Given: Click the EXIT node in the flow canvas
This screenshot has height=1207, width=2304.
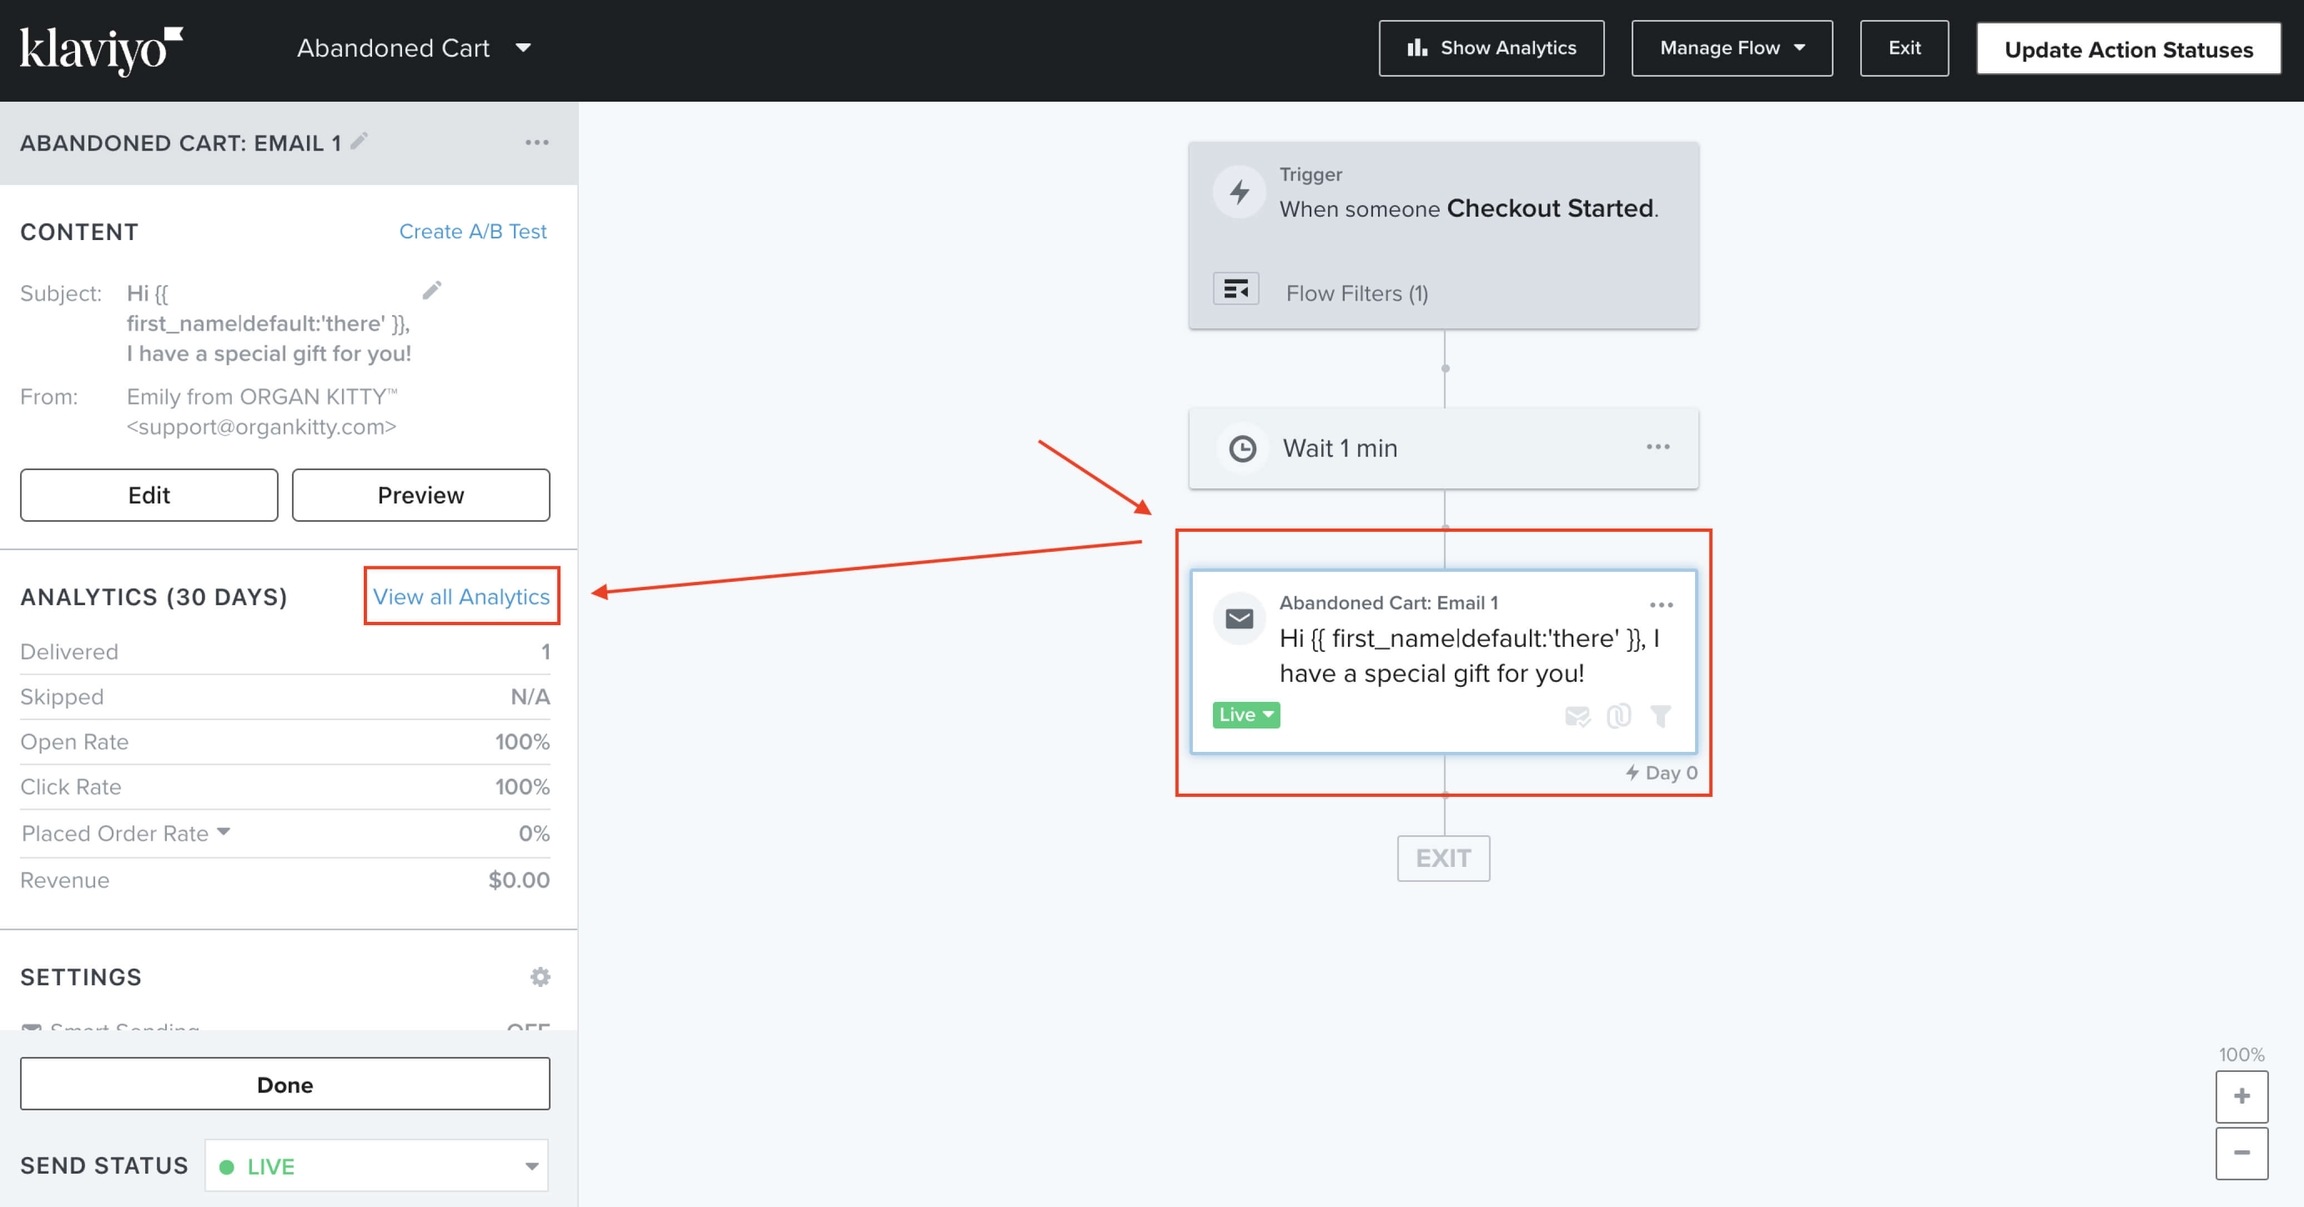Looking at the screenshot, I should pyautogui.click(x=1443, y=858).
